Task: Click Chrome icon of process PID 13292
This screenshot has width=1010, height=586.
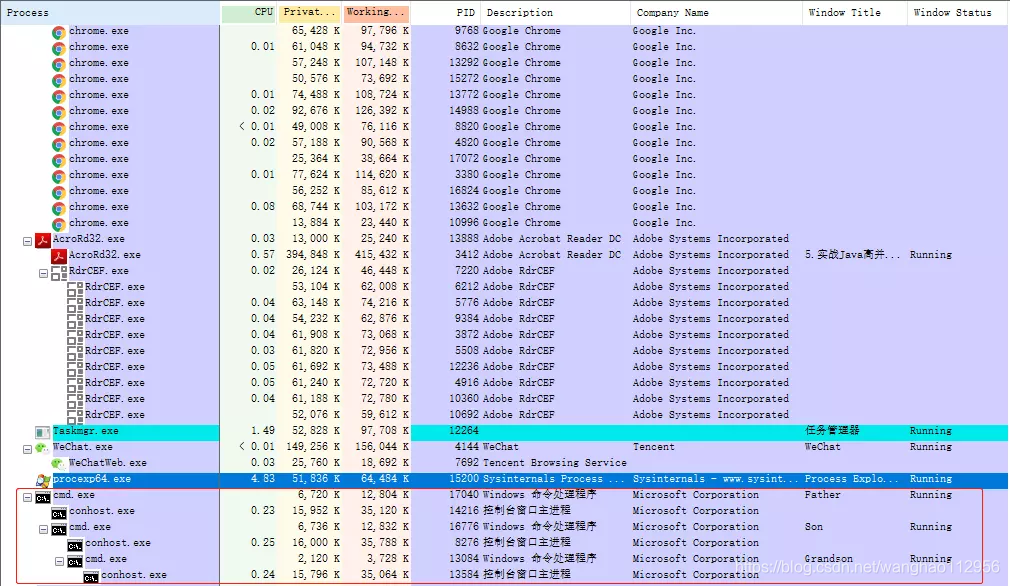Action: click(59, 64)
